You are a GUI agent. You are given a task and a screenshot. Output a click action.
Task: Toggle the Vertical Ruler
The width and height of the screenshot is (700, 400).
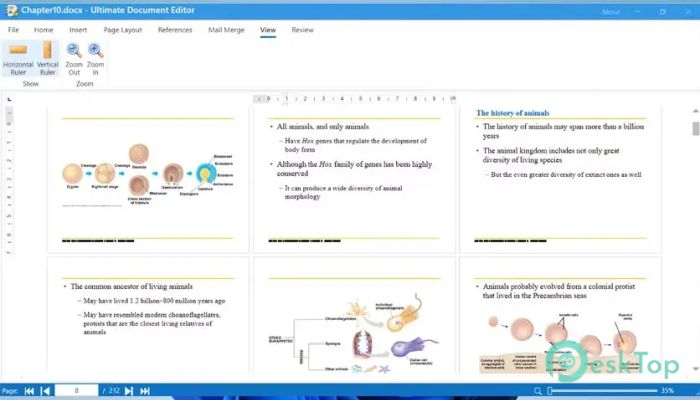47,58
